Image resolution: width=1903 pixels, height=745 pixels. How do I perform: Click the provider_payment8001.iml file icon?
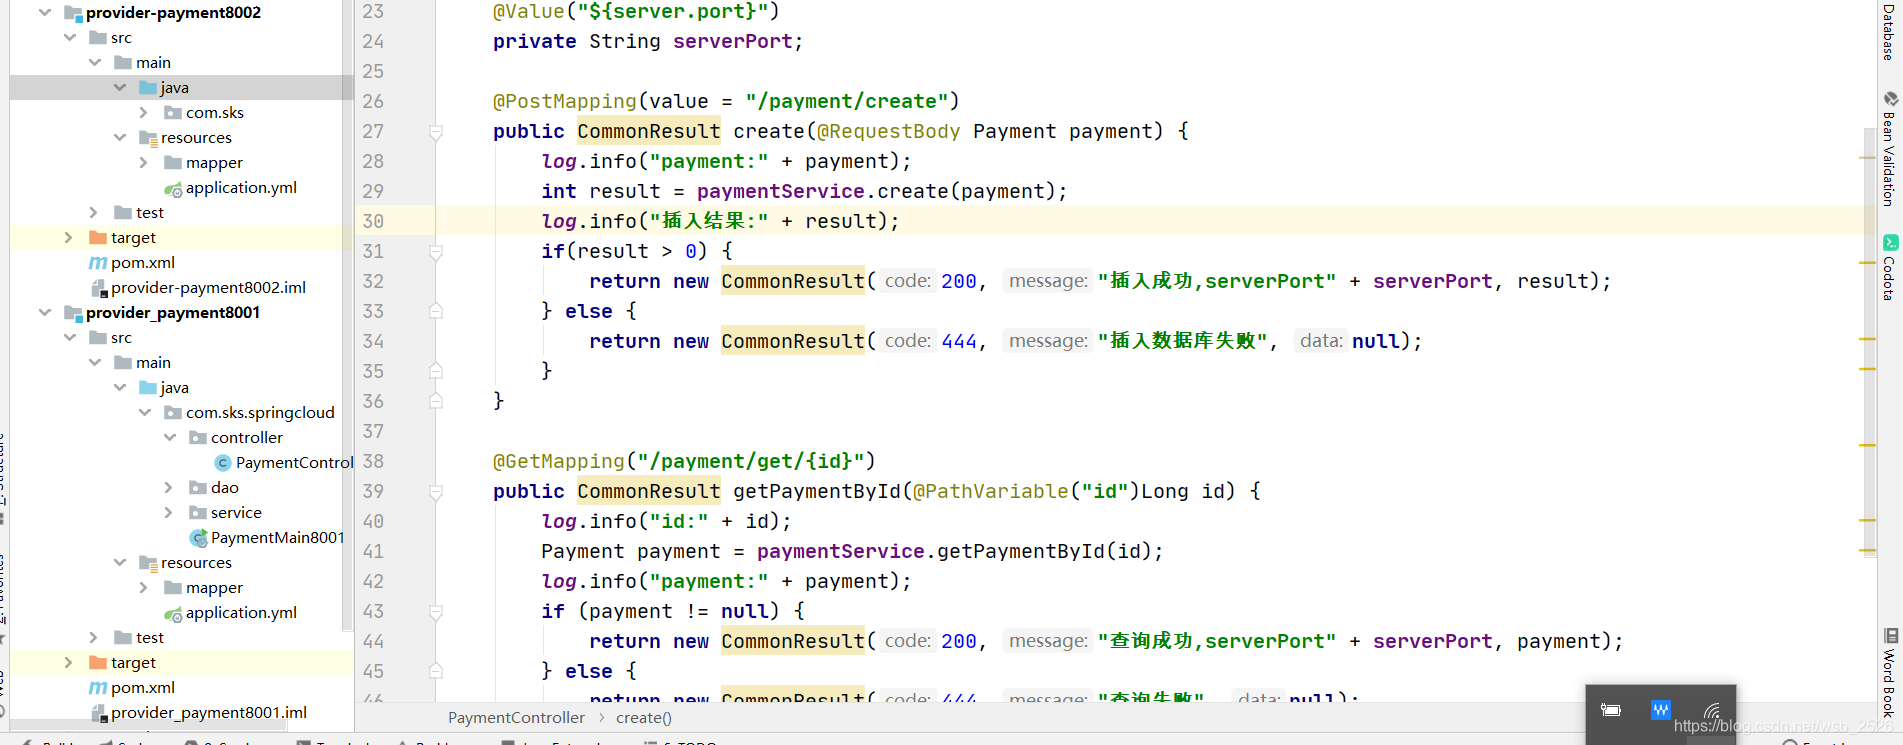[98, 713]
